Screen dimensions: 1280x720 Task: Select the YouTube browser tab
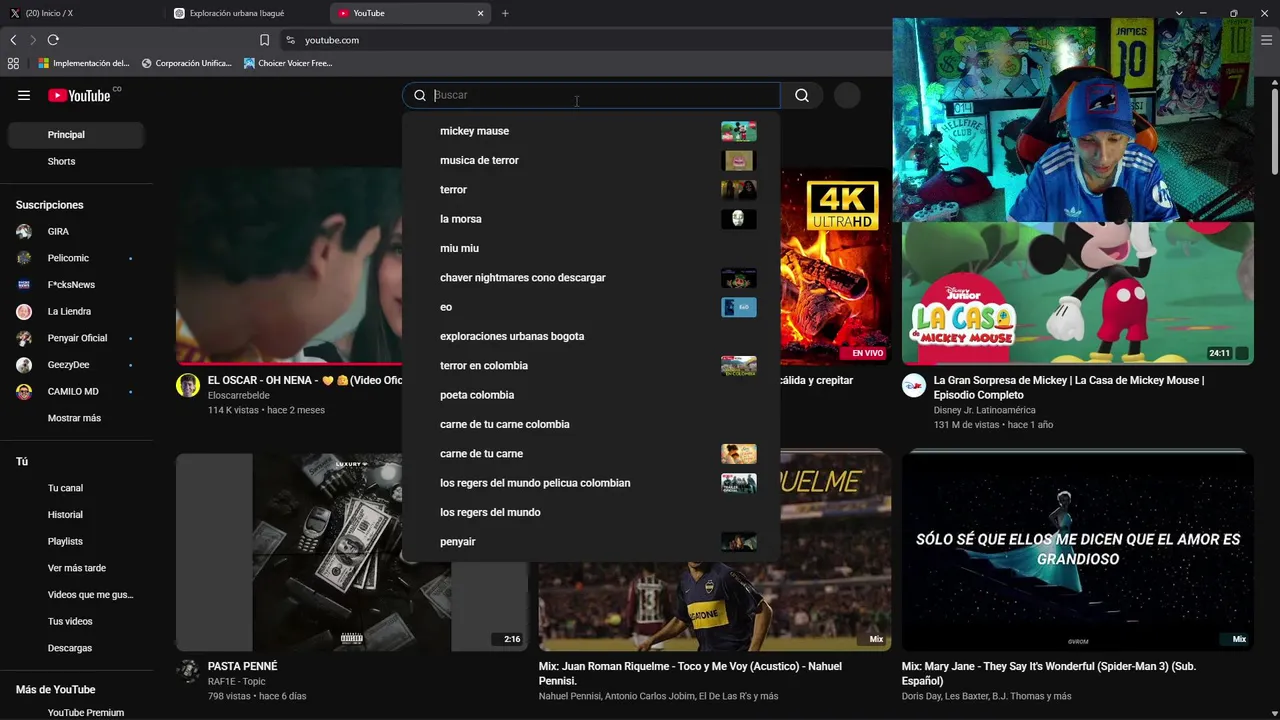coord(411,13)
